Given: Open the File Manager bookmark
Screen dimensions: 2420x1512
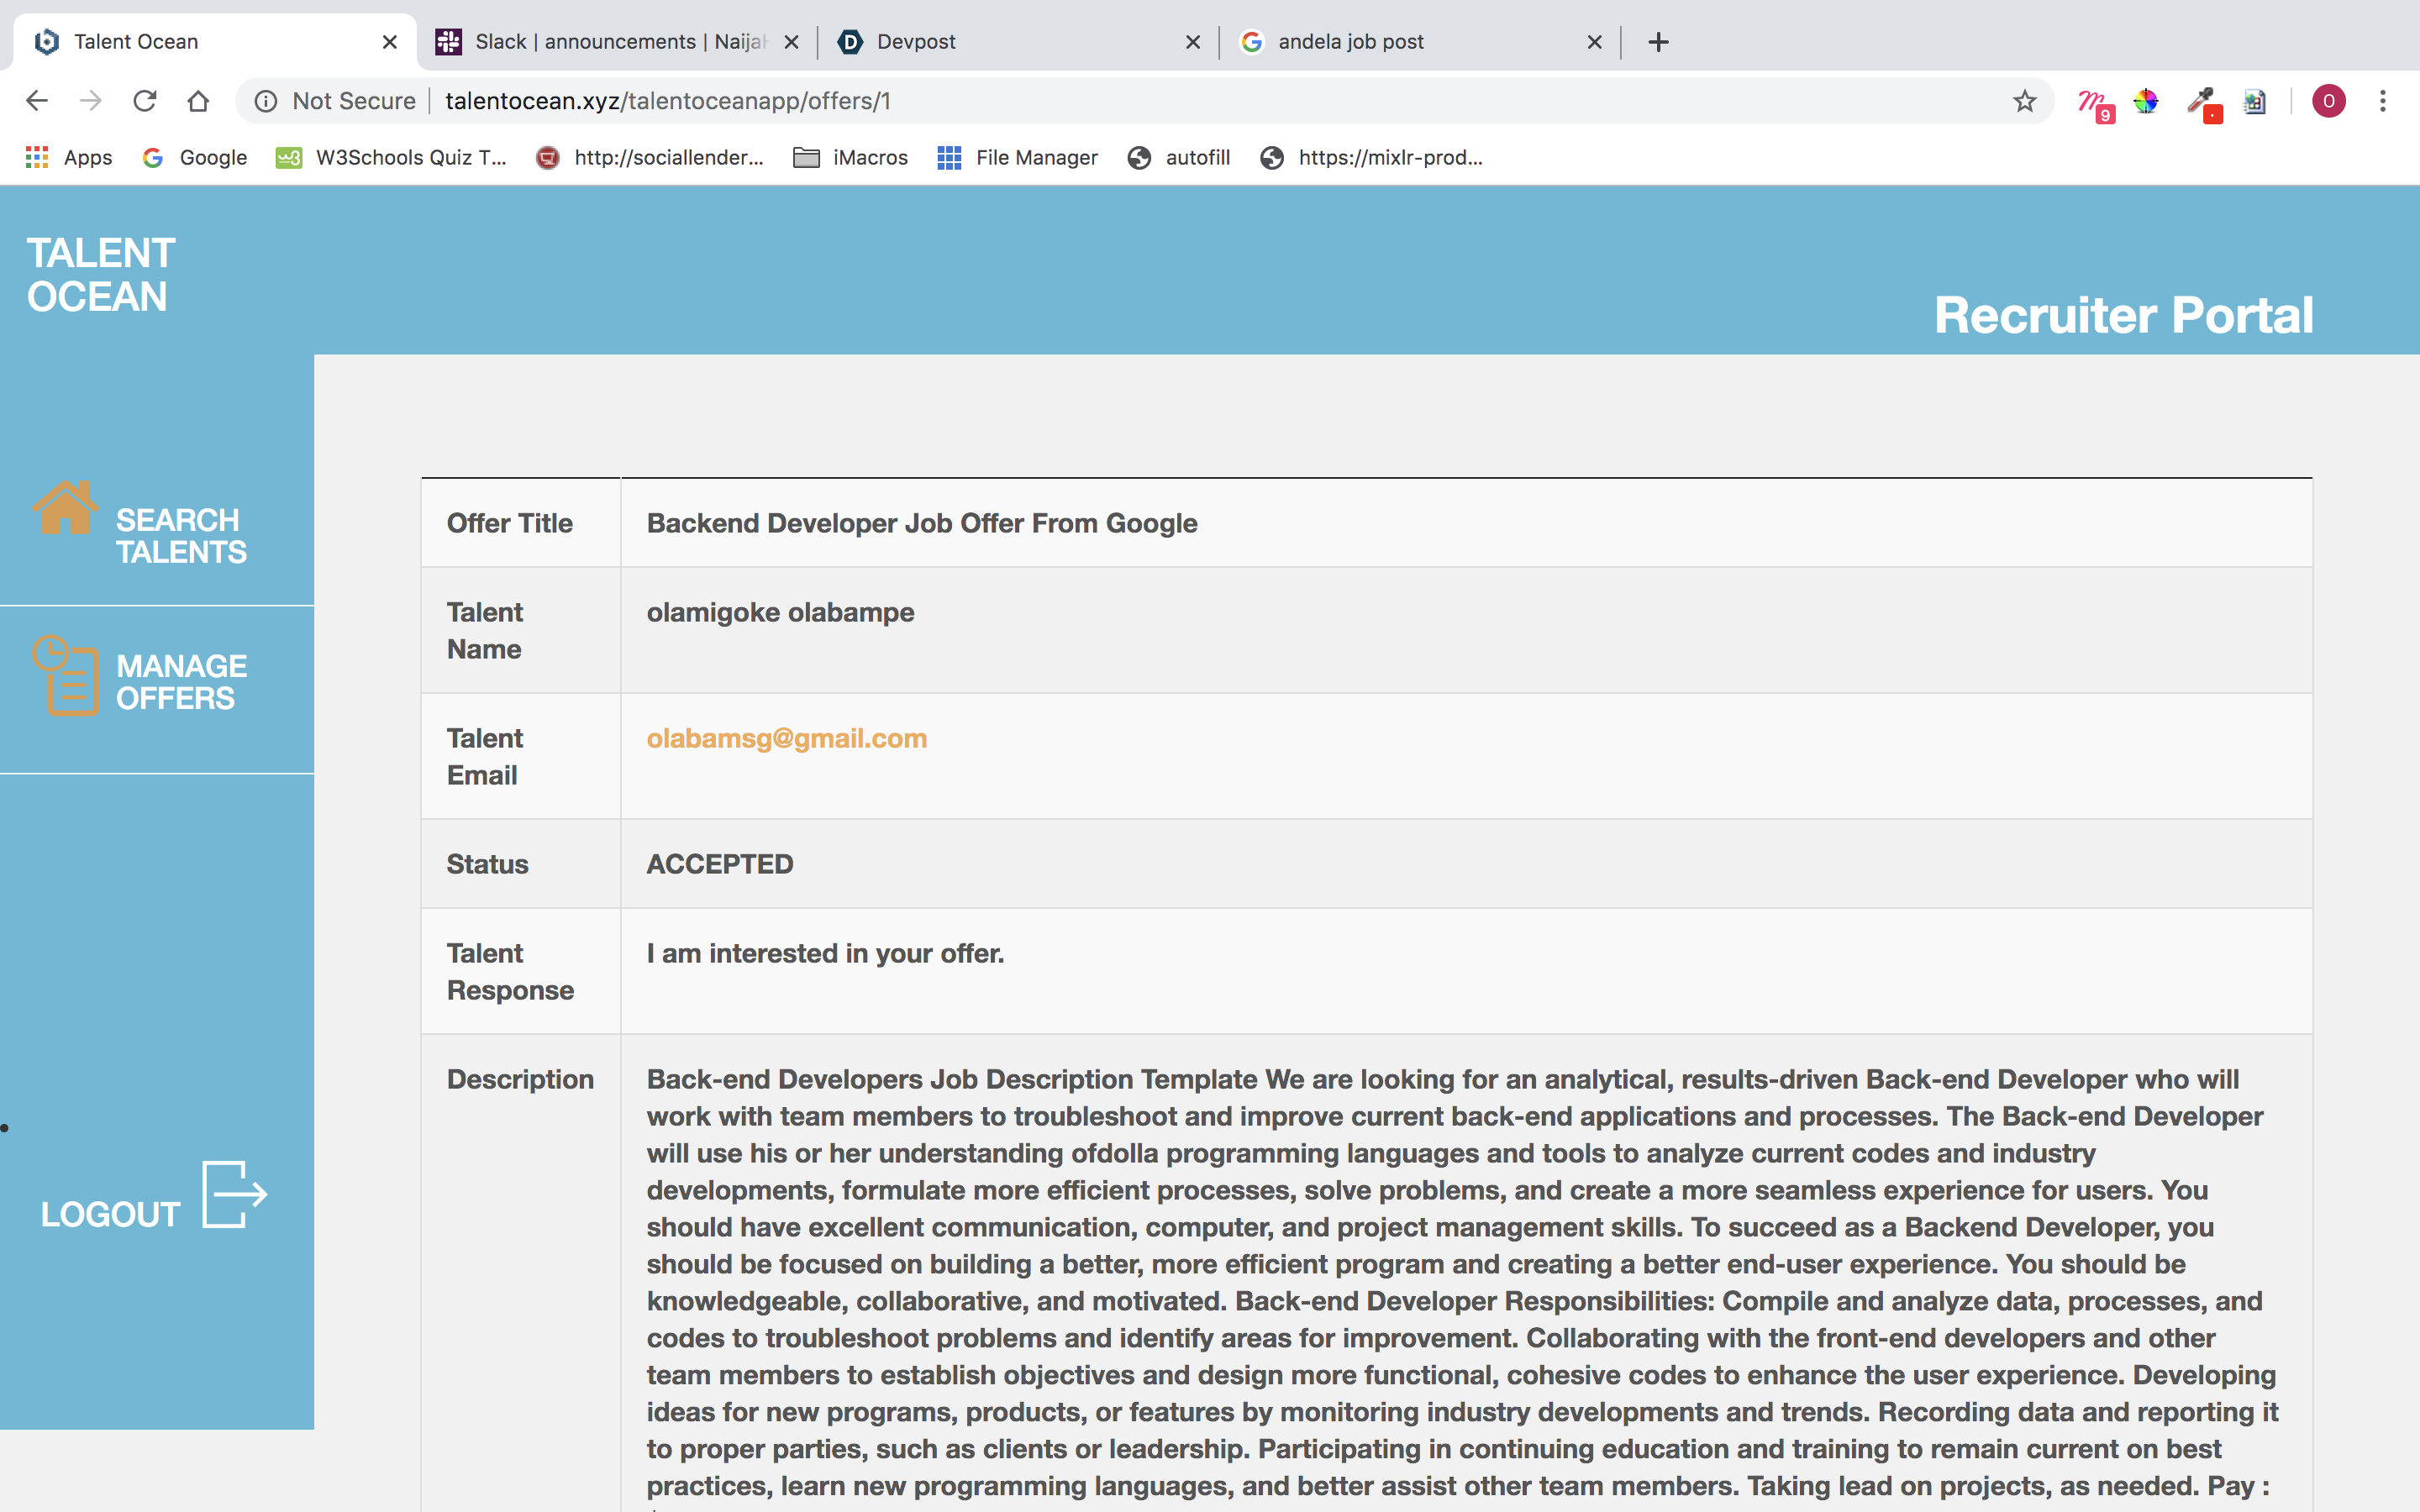Looking at the screenshot, I should tap(1017, 157).
